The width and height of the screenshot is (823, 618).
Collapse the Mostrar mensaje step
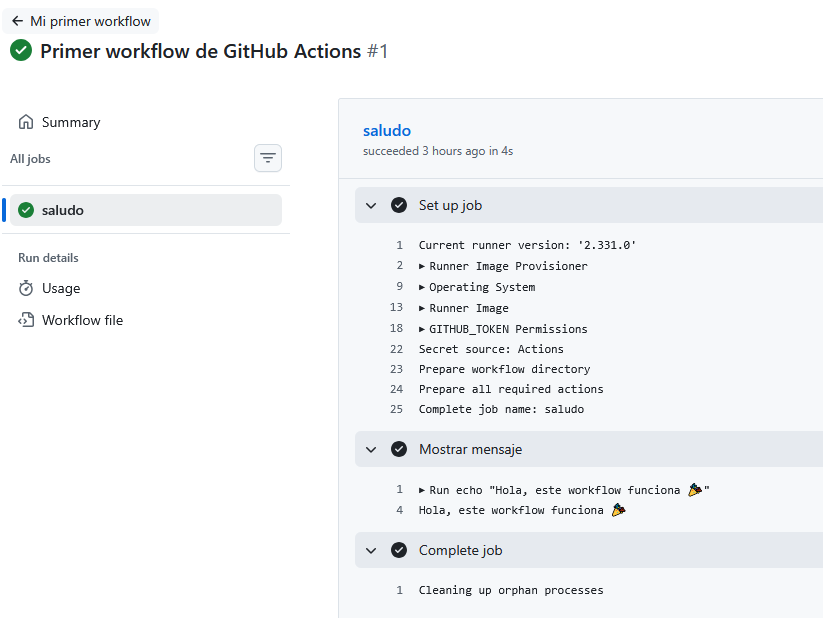point(371,449)
